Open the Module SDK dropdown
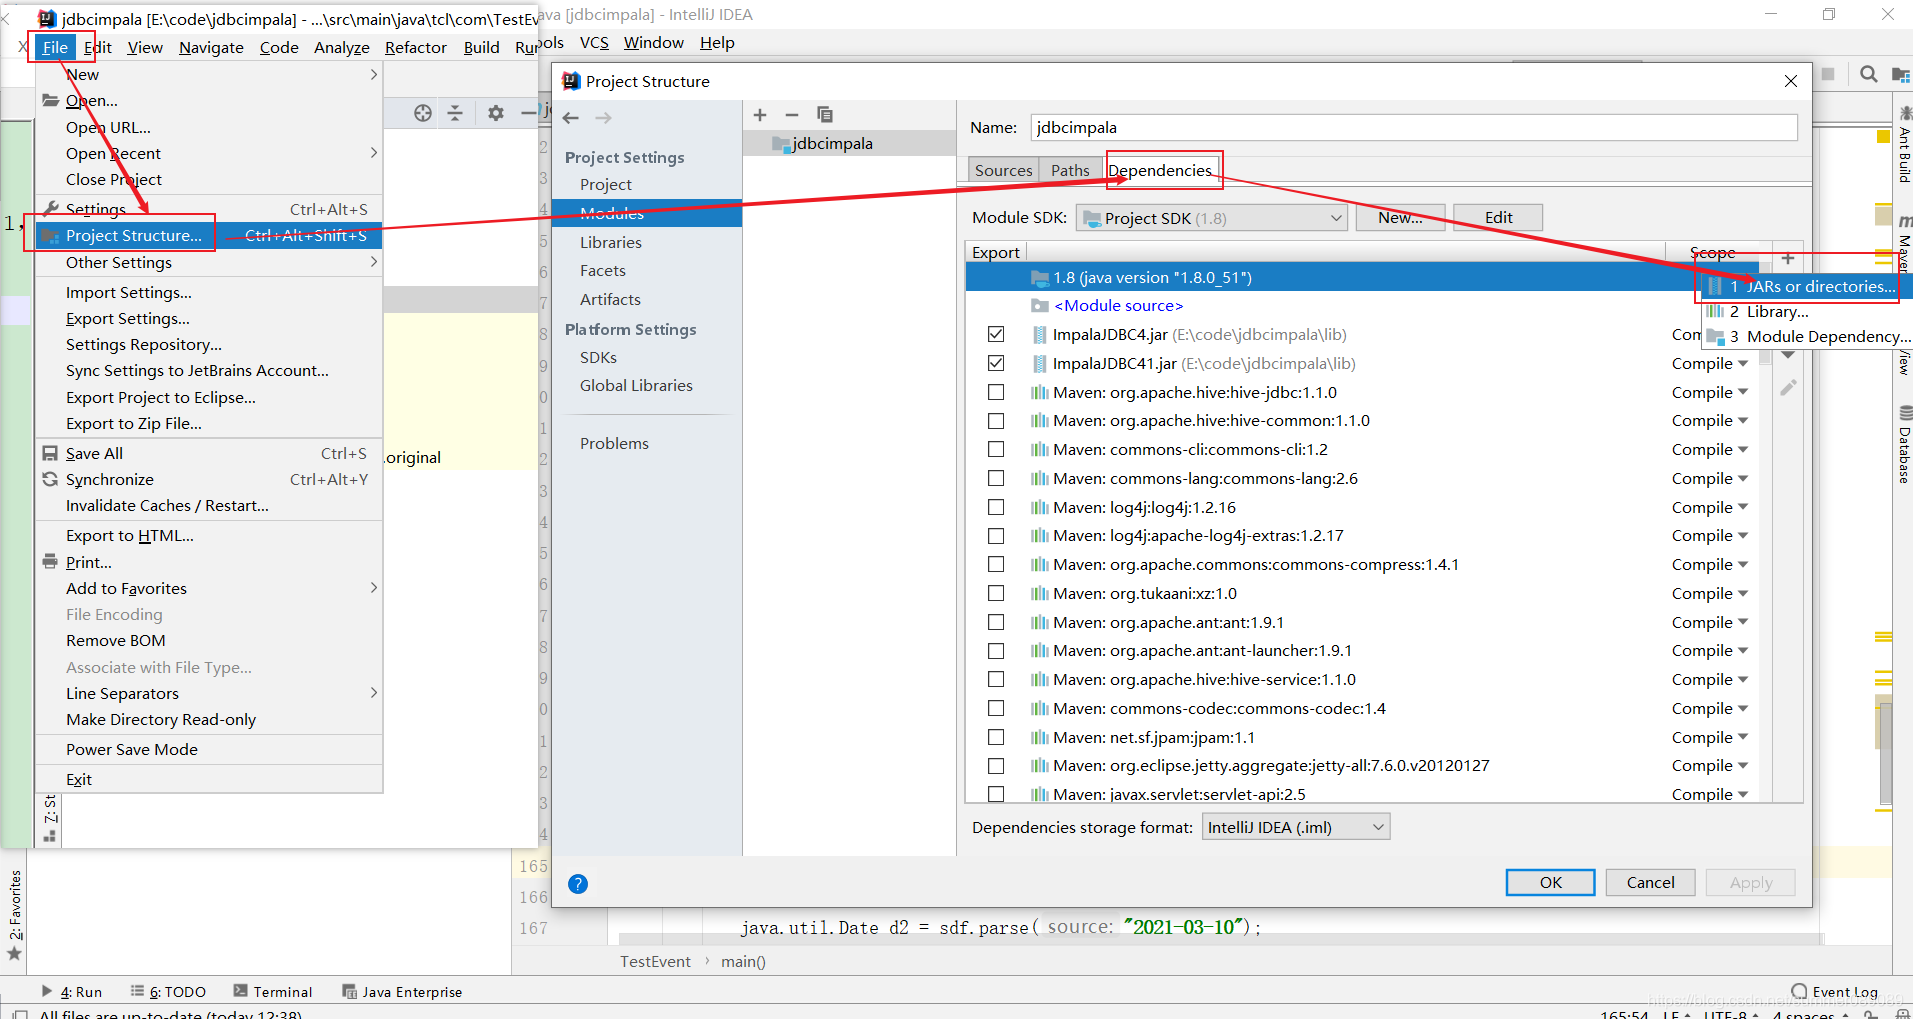1913x1019 pixels. pyautogui.click(x=1211, y=218)
